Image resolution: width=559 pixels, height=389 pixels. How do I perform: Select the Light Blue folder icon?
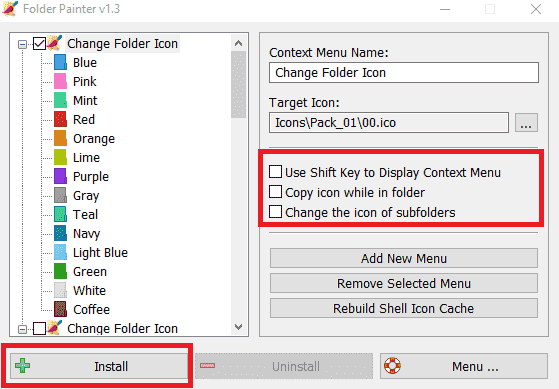(60, 252)
